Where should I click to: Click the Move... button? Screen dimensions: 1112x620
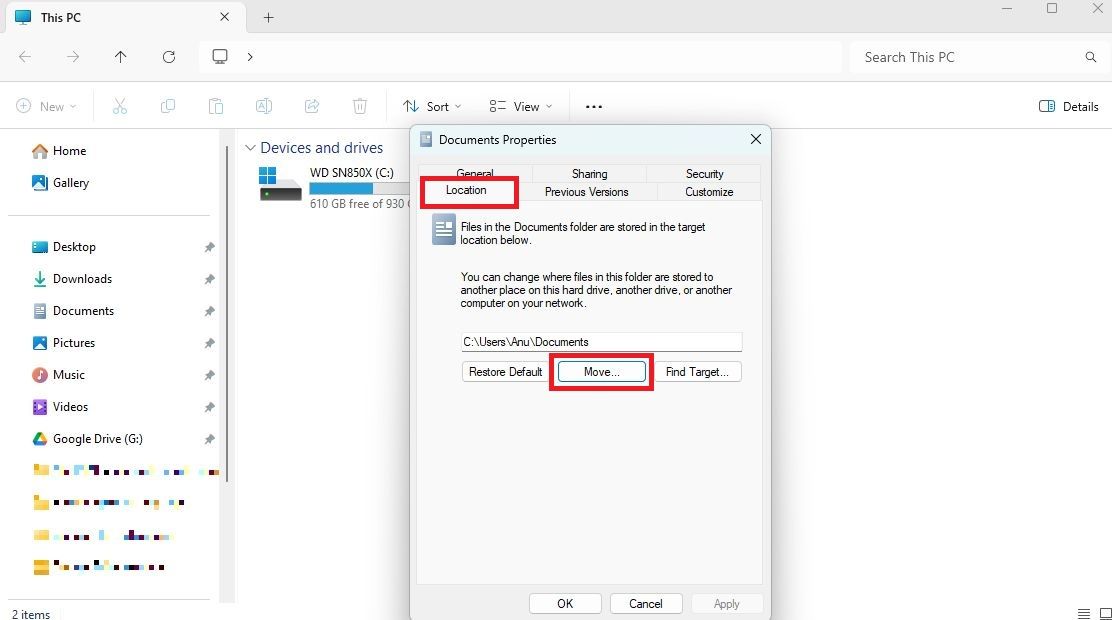(x=601, y=372)
